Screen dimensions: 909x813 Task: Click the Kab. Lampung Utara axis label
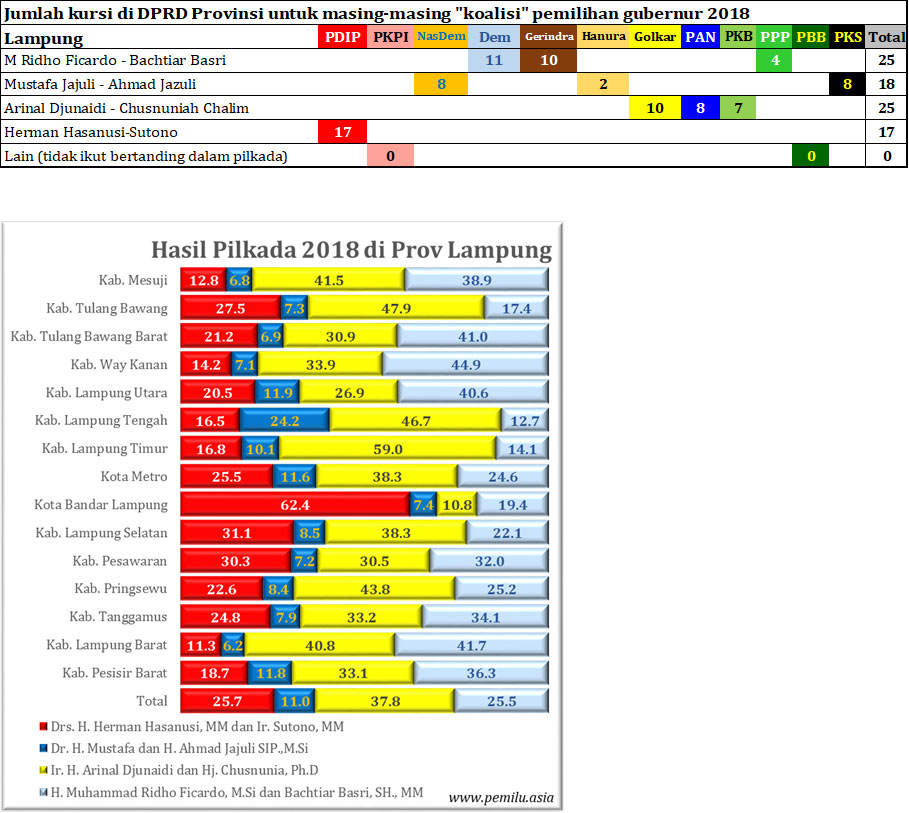point(107,393)
